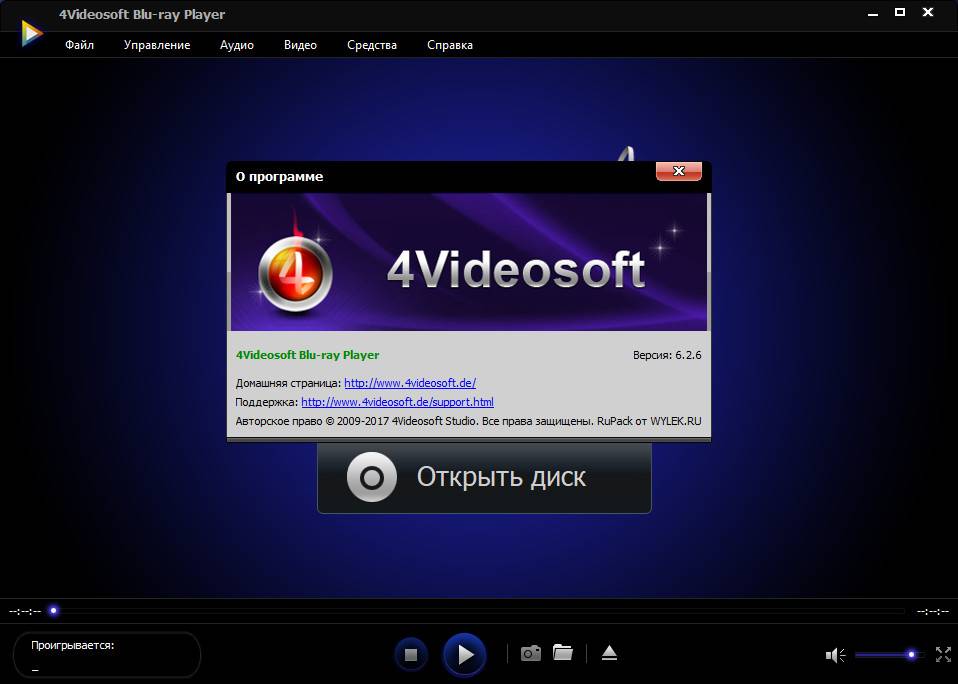Click the О программе dialog title

(x=279, y=176)
